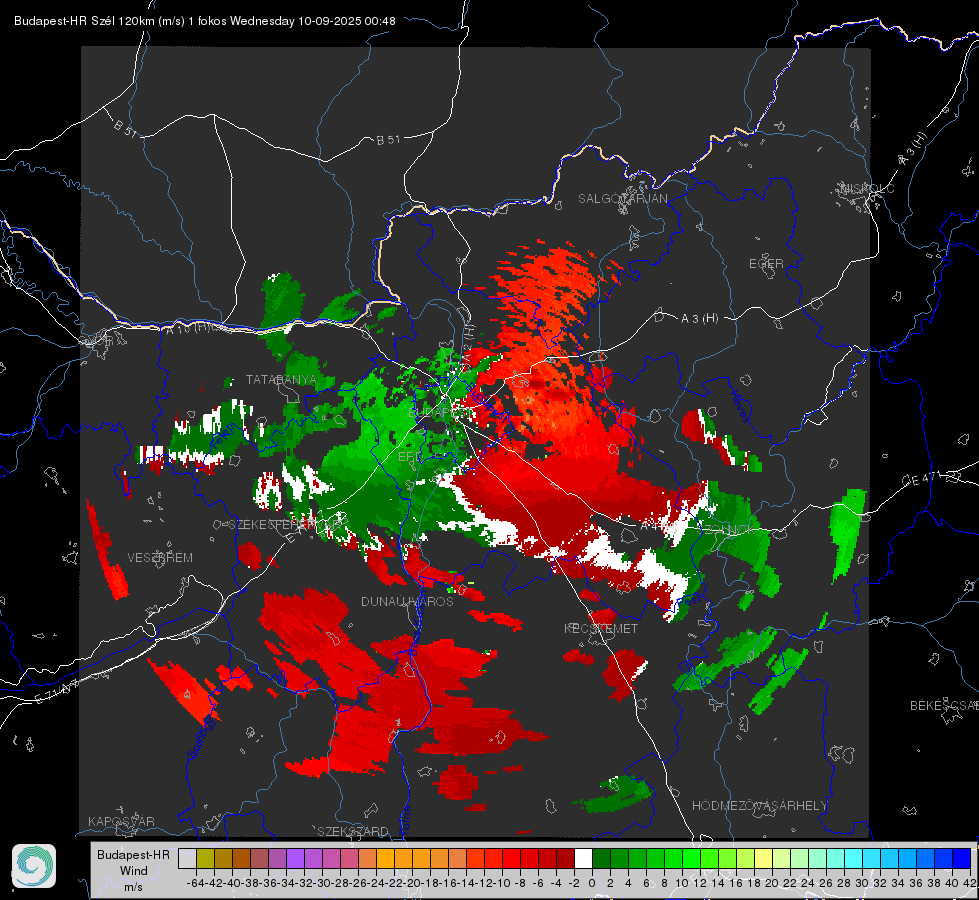This screenshot has width=979, height=900.
Task: Click the BÉKÉSCSABA city label
Action: pyautogui.click(x=944, y=705)
